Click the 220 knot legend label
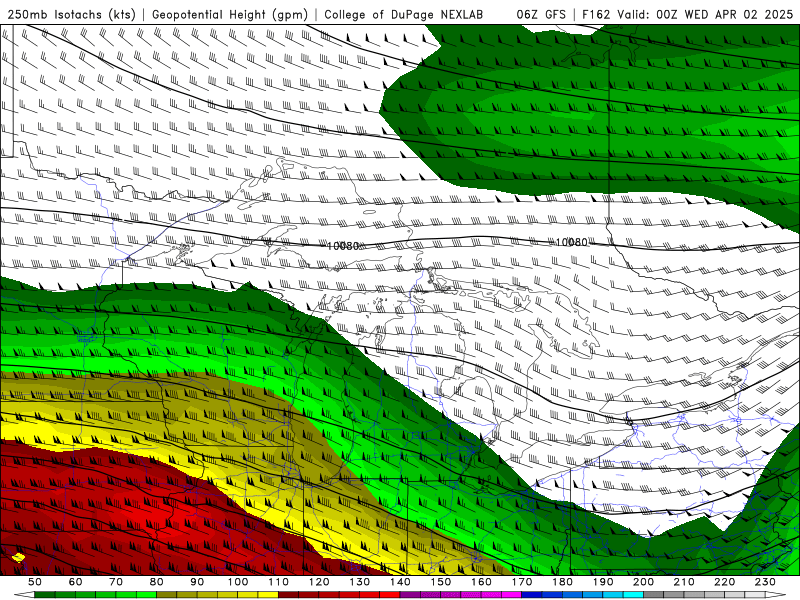The image size is (800, 600). (724, 582)
